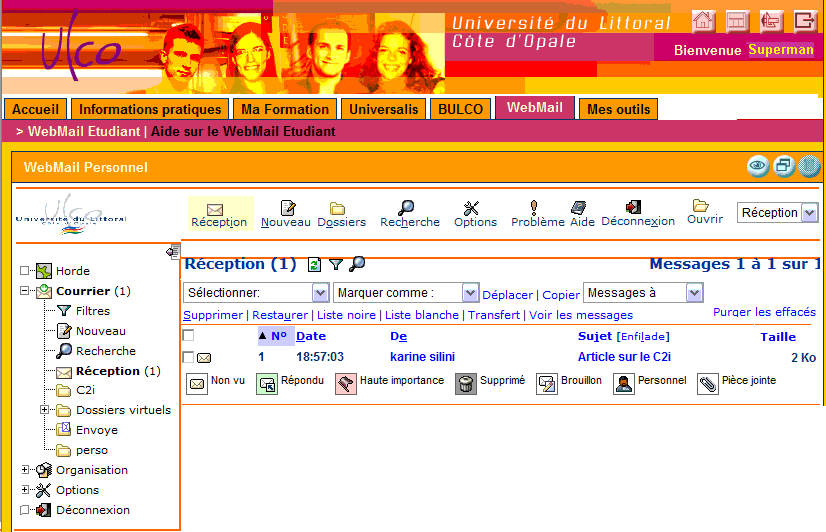Viewport: 826px width, 532px height.
Task: Click the Liste noire link
Action: 346,315
